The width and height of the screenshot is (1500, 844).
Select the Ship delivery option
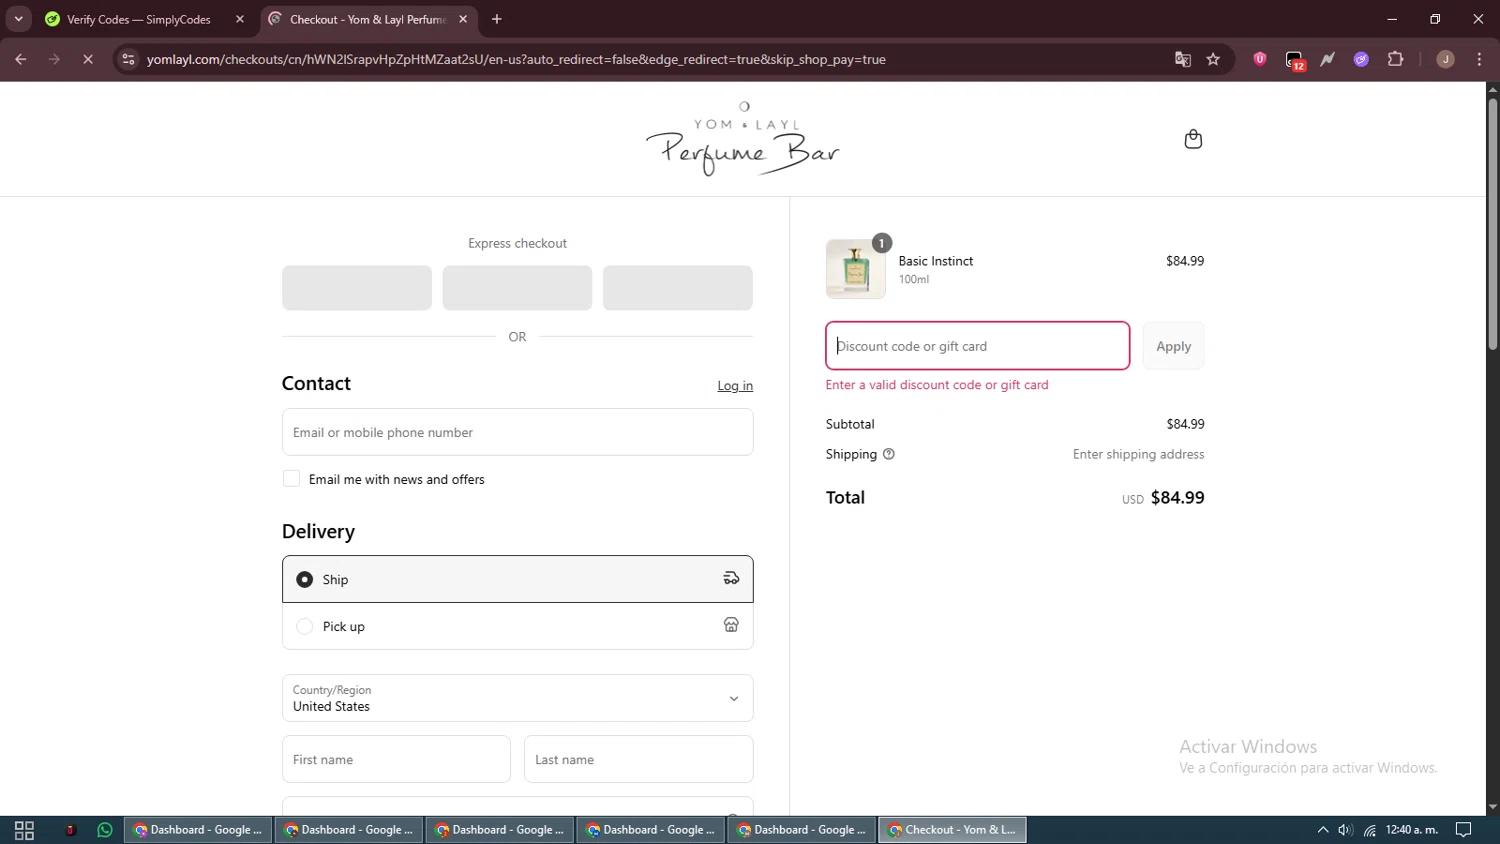point(517,579)
